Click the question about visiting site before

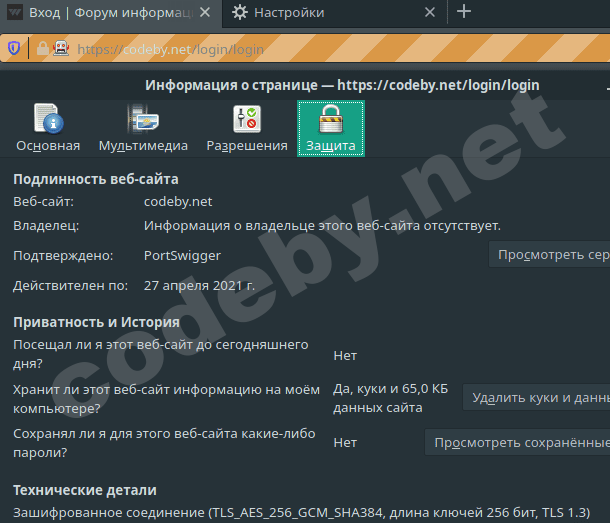161,354
